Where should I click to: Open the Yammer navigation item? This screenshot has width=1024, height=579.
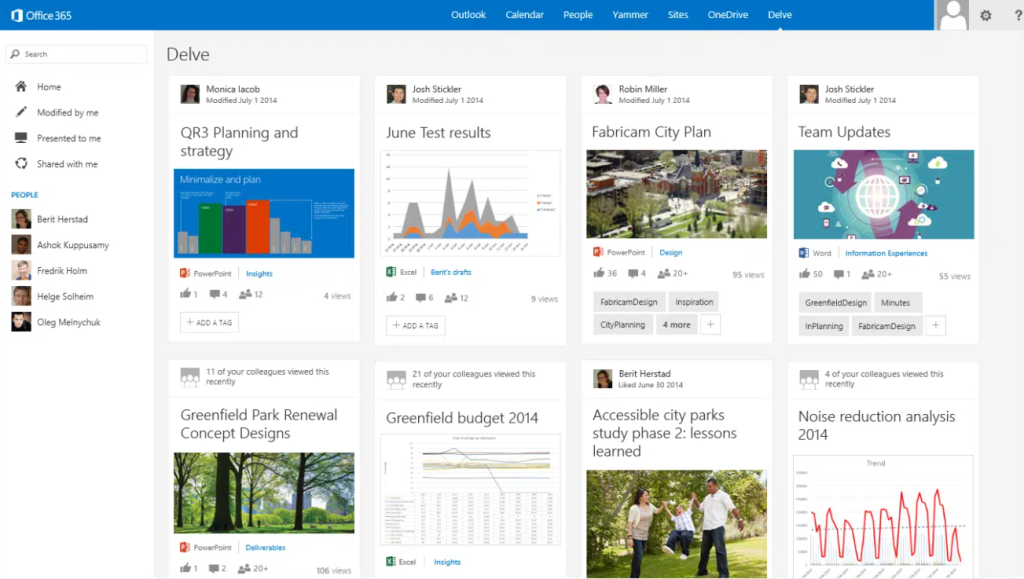[x=630, y=15]
